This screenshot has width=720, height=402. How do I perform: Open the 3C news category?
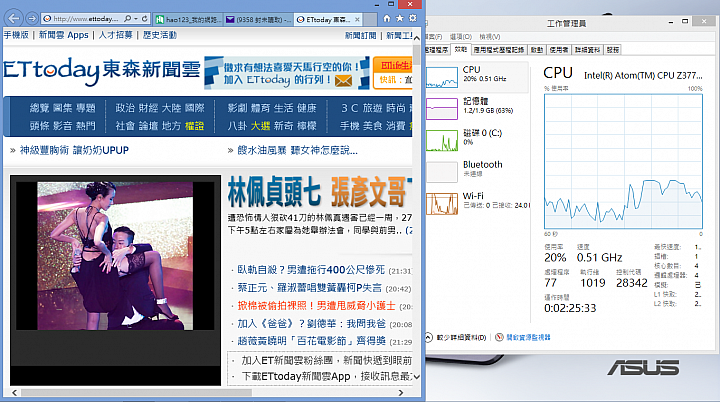coord(349,108)
